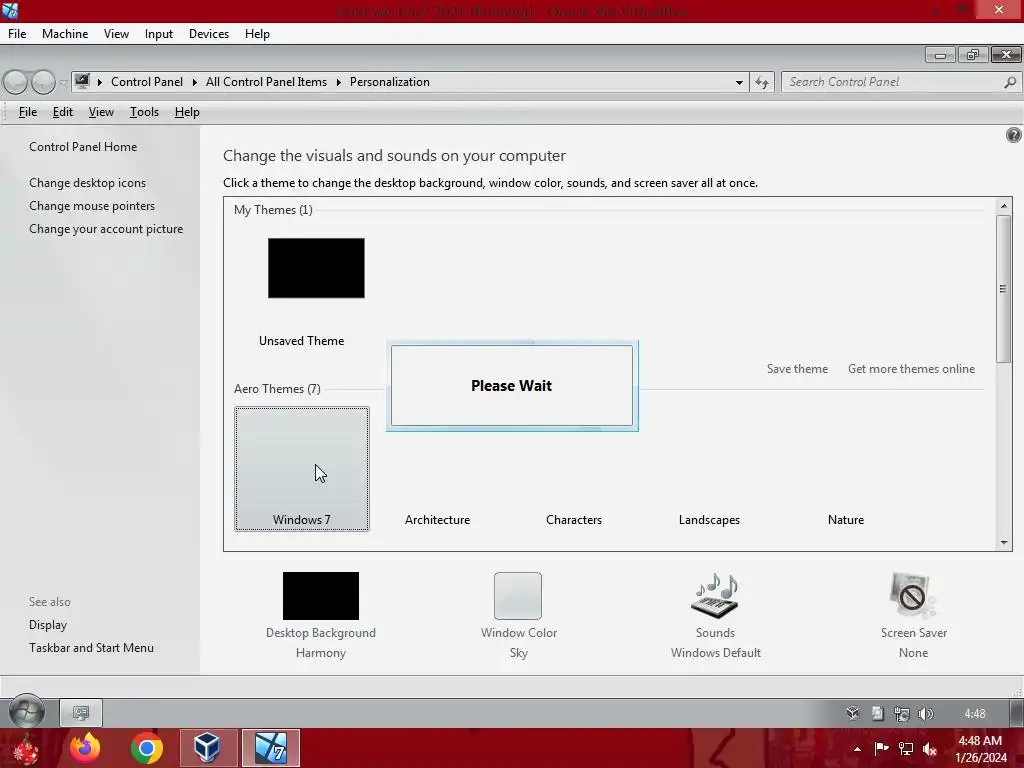Image resolution: width=1024 pixels, height=768 pixels.
Task: Open Taskbar and Start Menu link
Action: click(x=91, y=648)
